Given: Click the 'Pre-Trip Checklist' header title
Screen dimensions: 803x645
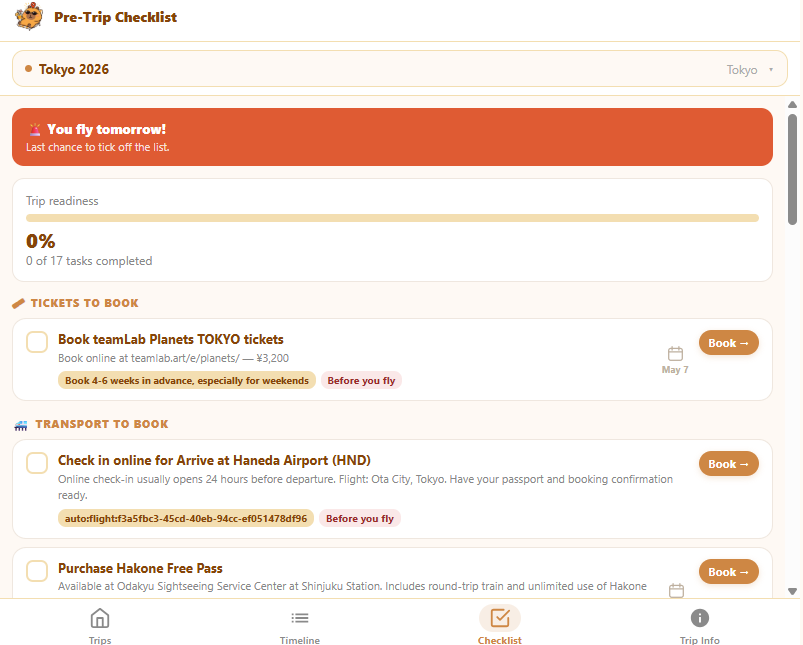Looking at the screenshot, I should (116, 17).
